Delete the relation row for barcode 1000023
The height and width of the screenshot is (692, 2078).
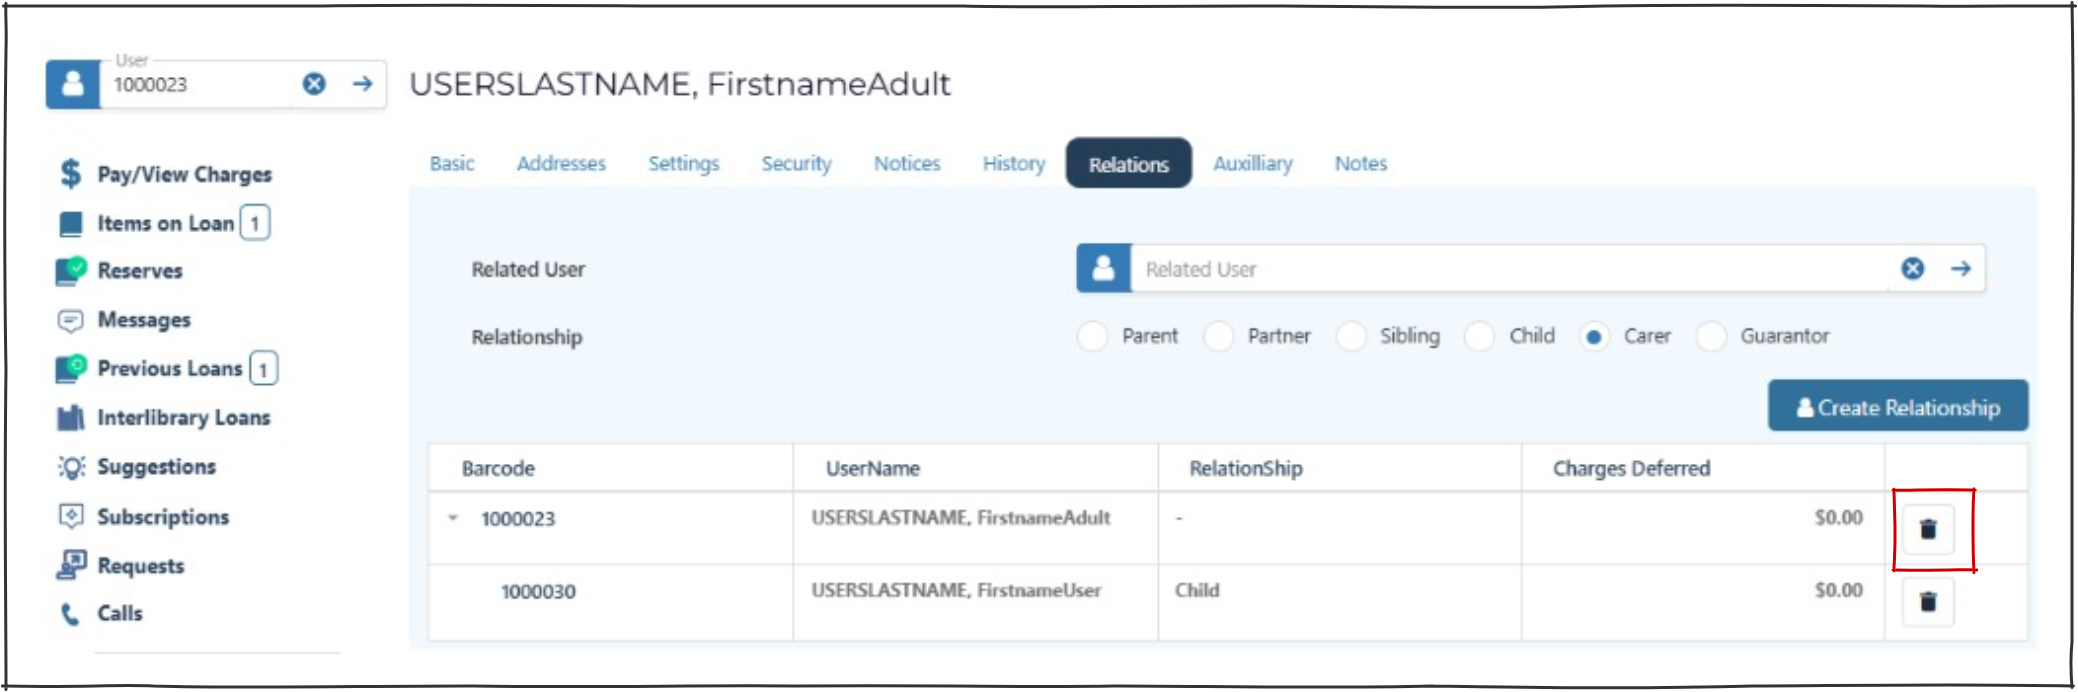pos(1927,529)
